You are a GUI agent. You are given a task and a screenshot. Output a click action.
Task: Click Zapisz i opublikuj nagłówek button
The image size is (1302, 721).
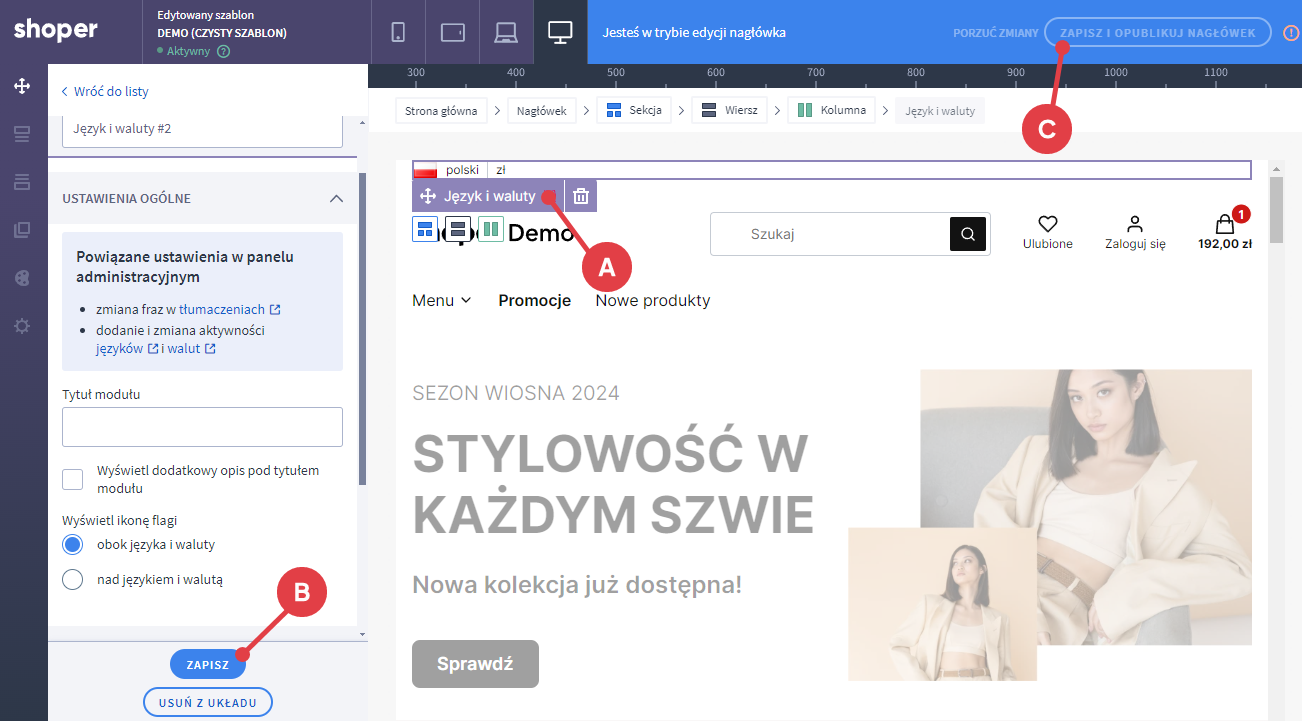(1158, 33)
